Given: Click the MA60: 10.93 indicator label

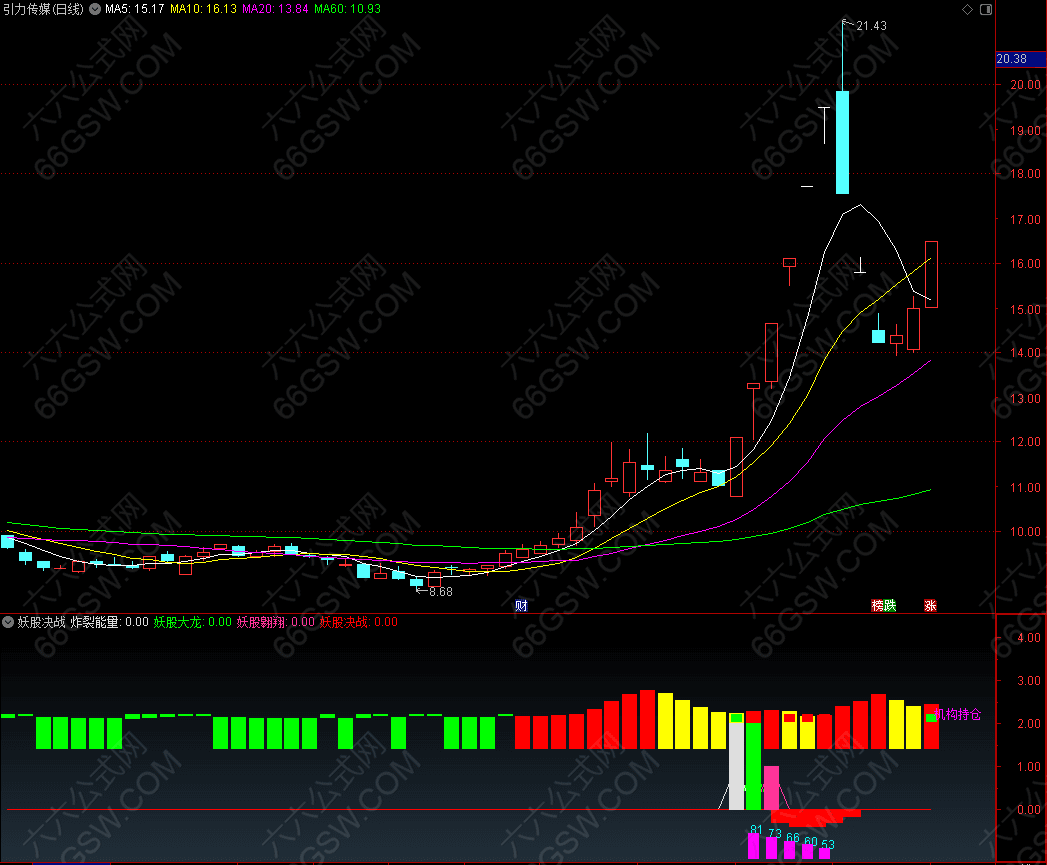Looking at the screenshot, I should point(347,9).
